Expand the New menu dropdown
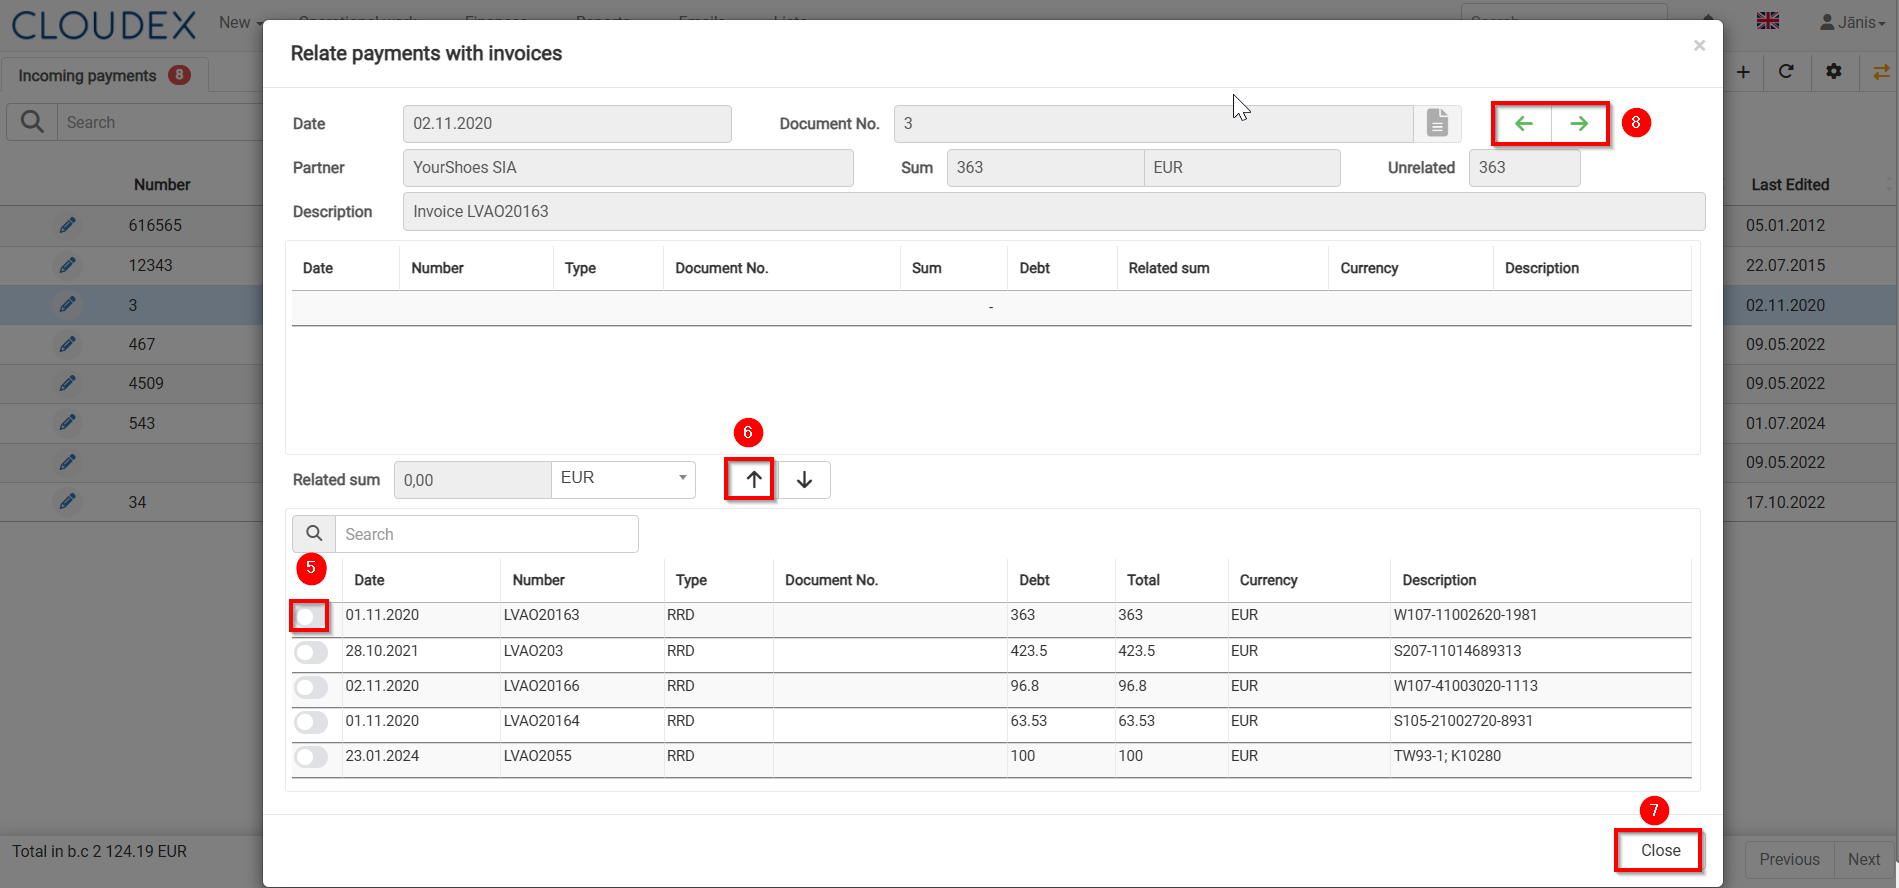Image resolution: width=1899 pixels, height=888 pixels. pyautogui.click(x=241, y=22)
